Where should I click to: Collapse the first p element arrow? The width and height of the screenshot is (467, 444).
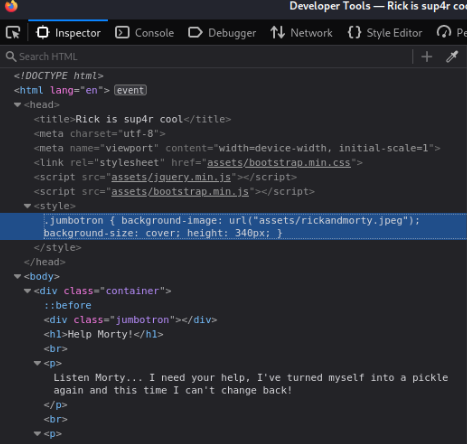coord(37,363)
